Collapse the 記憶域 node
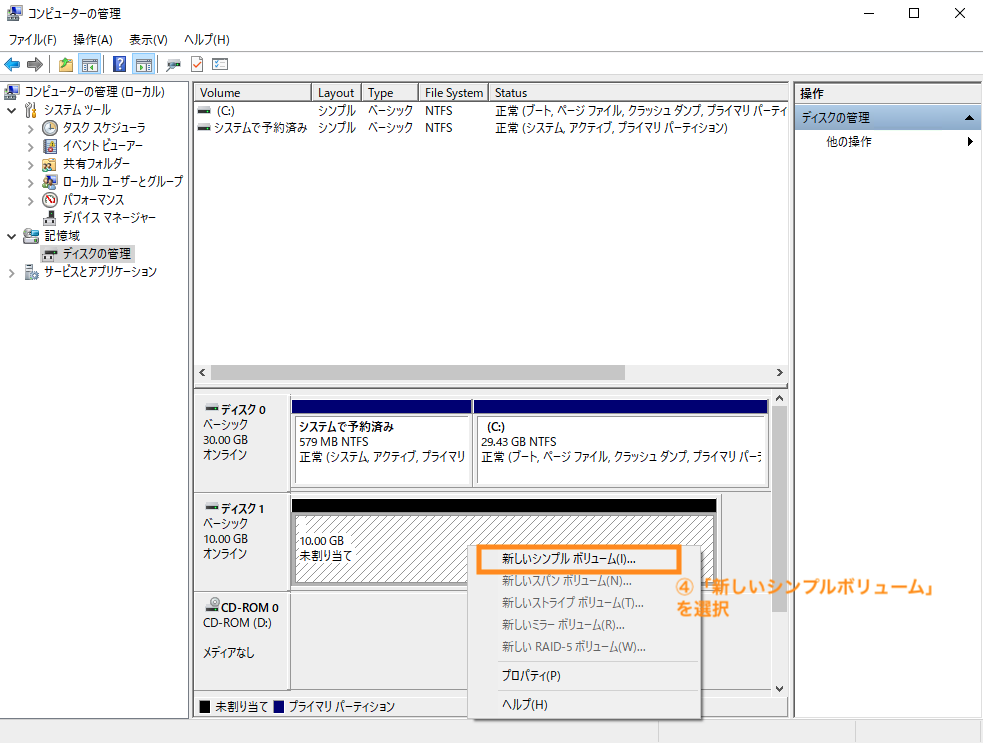This screenshot has width=983, height=743. point(11,236)
